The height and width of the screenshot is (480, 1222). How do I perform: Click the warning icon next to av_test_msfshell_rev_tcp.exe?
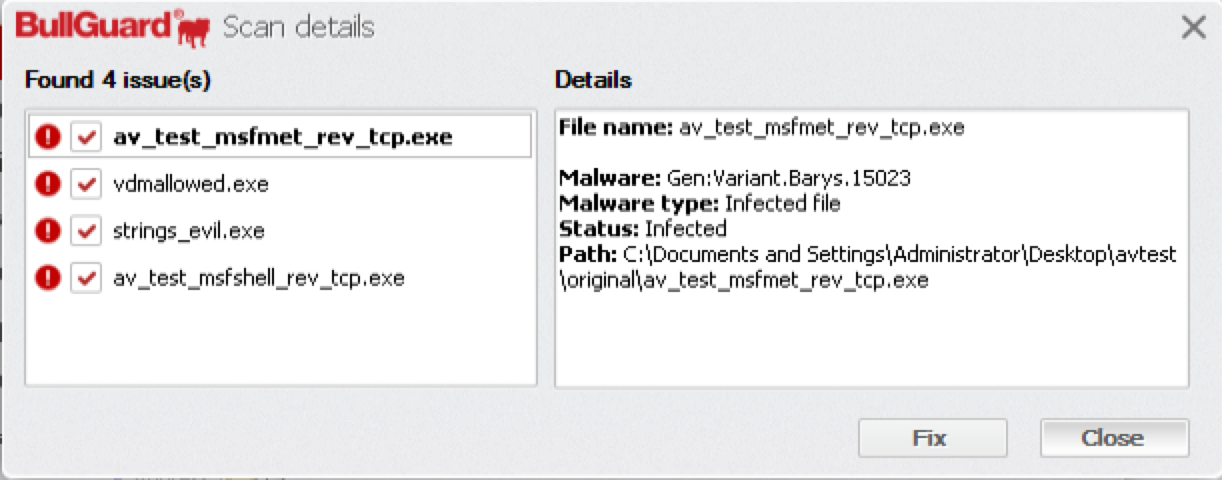pyautogui.click(x=47, y=277)
